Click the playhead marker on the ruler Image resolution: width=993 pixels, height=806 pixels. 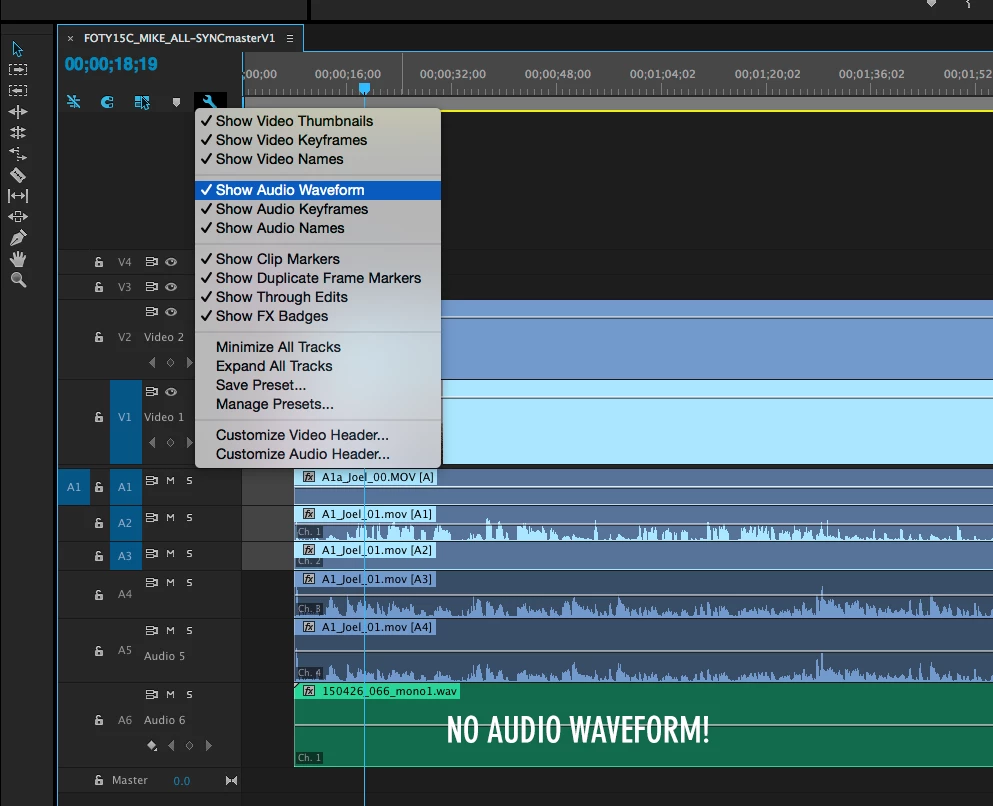click(x=364, y=88)
